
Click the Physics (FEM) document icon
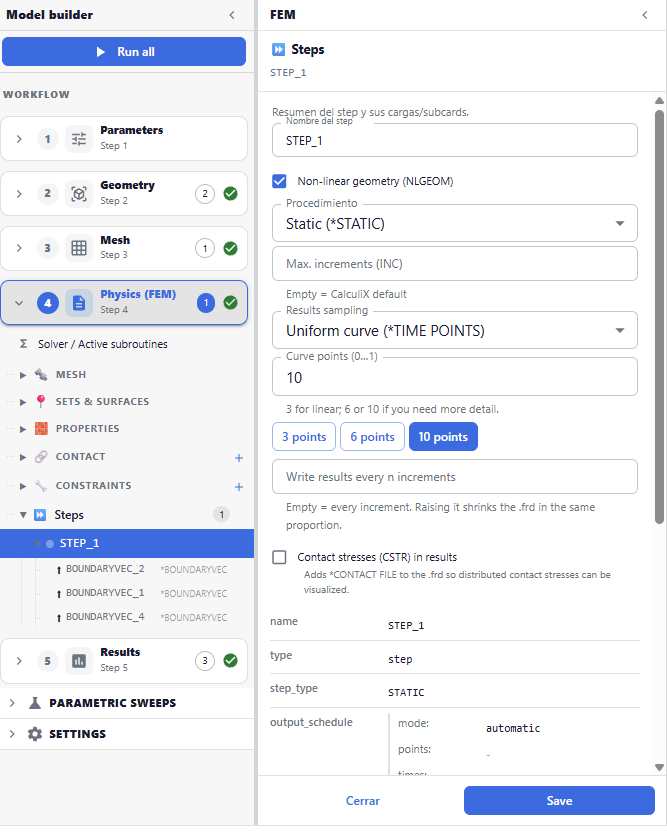[x=79, y=303]
